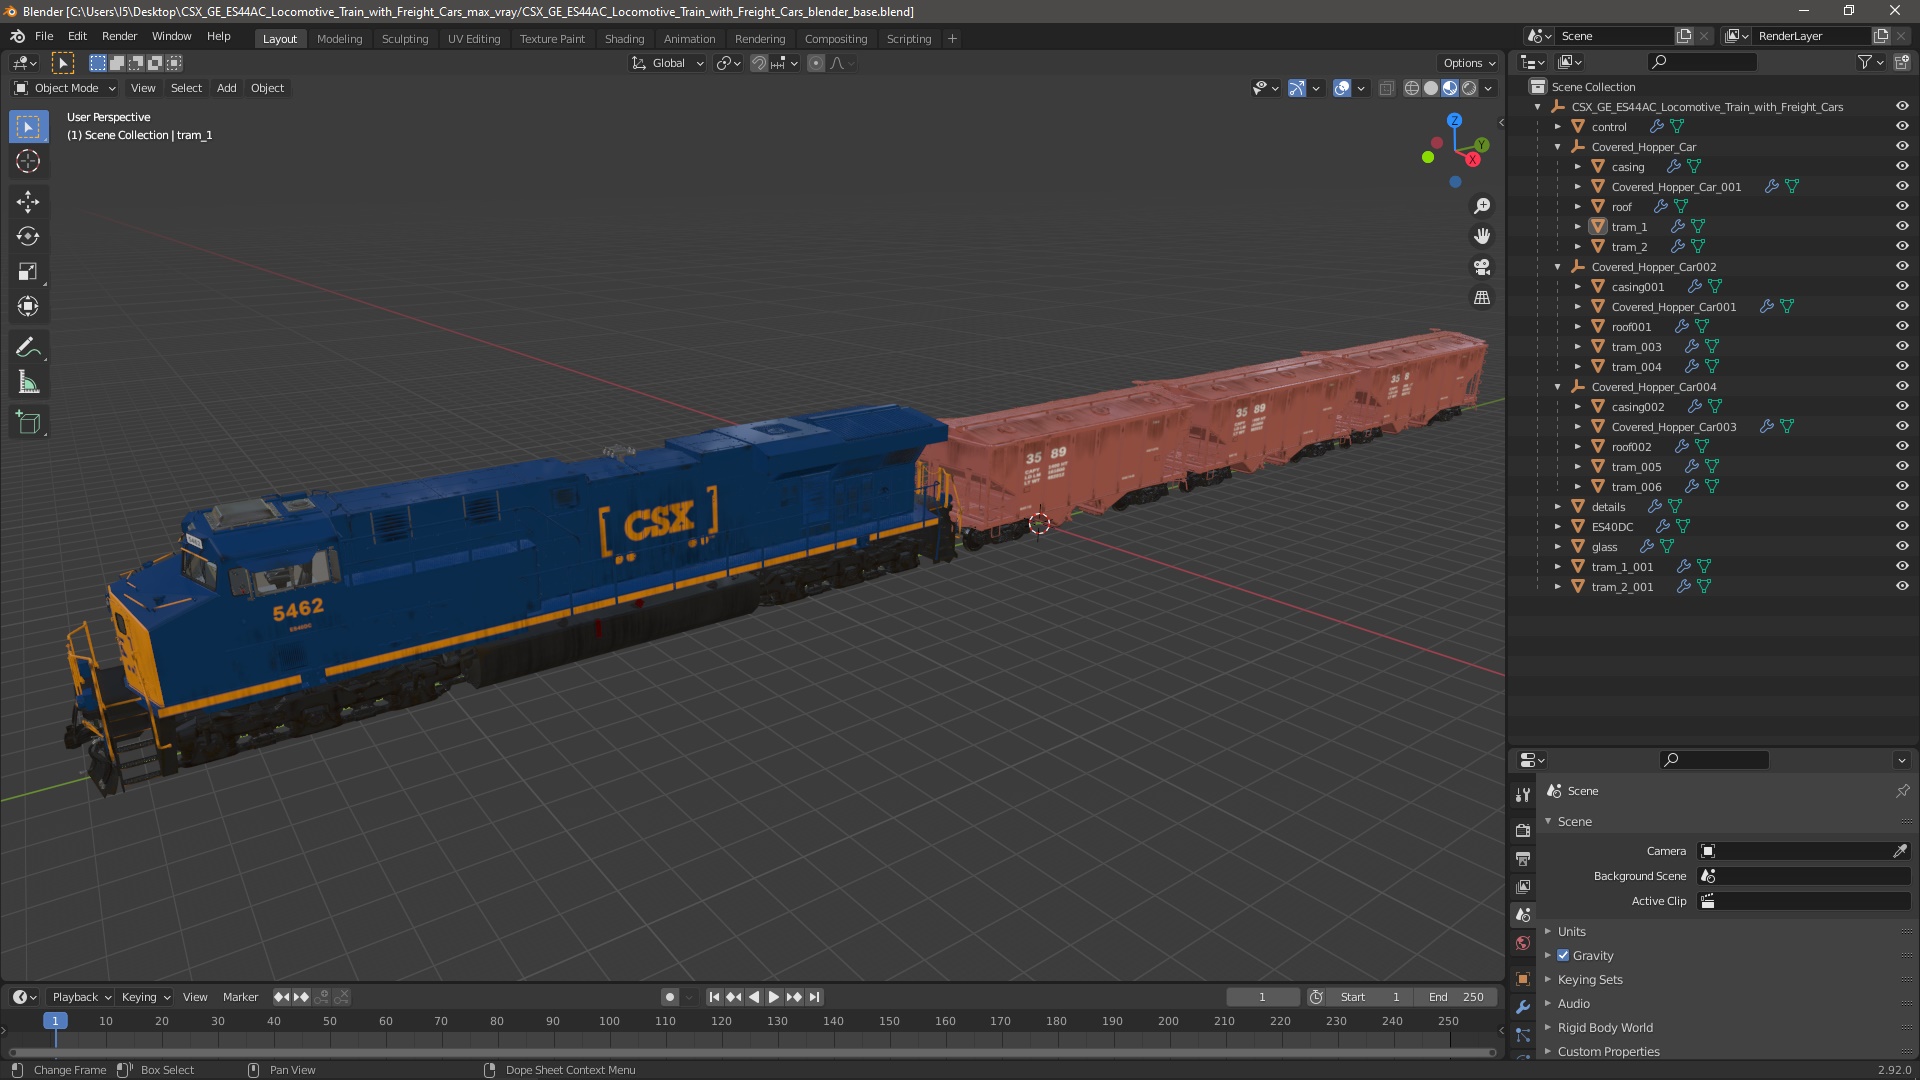
Task: Open the Render menu
Action: tap(119, 36)
